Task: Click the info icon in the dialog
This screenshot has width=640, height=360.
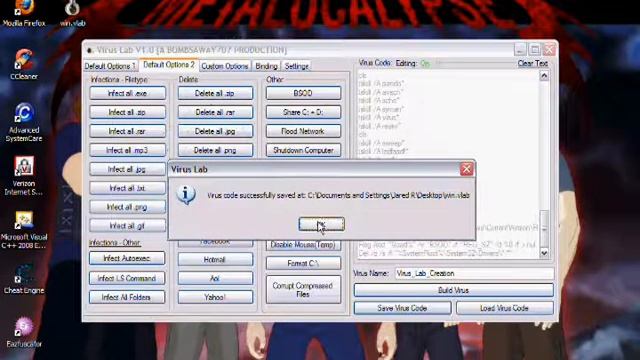Action: pyautogui.click(x=186, y=196)
